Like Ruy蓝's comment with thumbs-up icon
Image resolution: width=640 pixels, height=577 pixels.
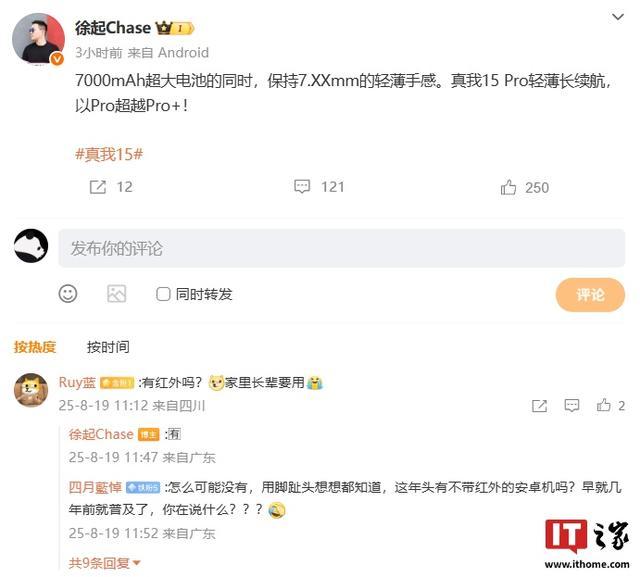603,405
